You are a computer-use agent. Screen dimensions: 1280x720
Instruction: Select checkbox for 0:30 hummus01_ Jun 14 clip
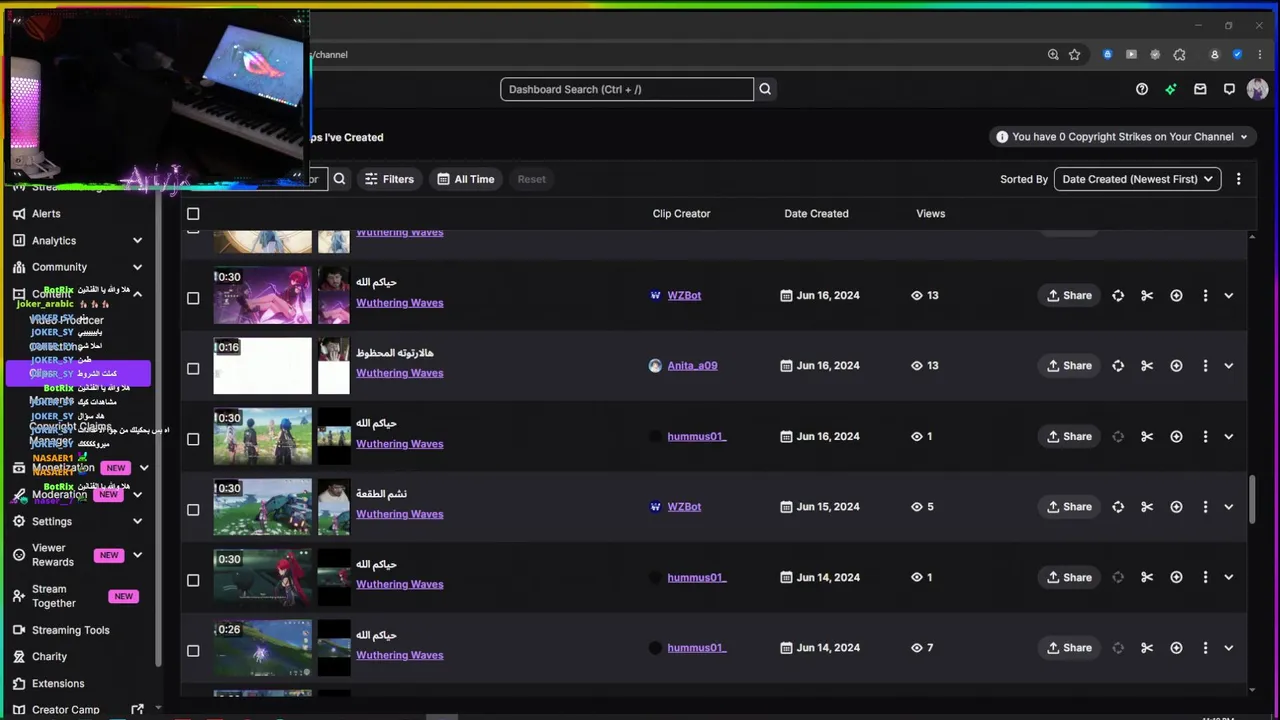(193, 580)
